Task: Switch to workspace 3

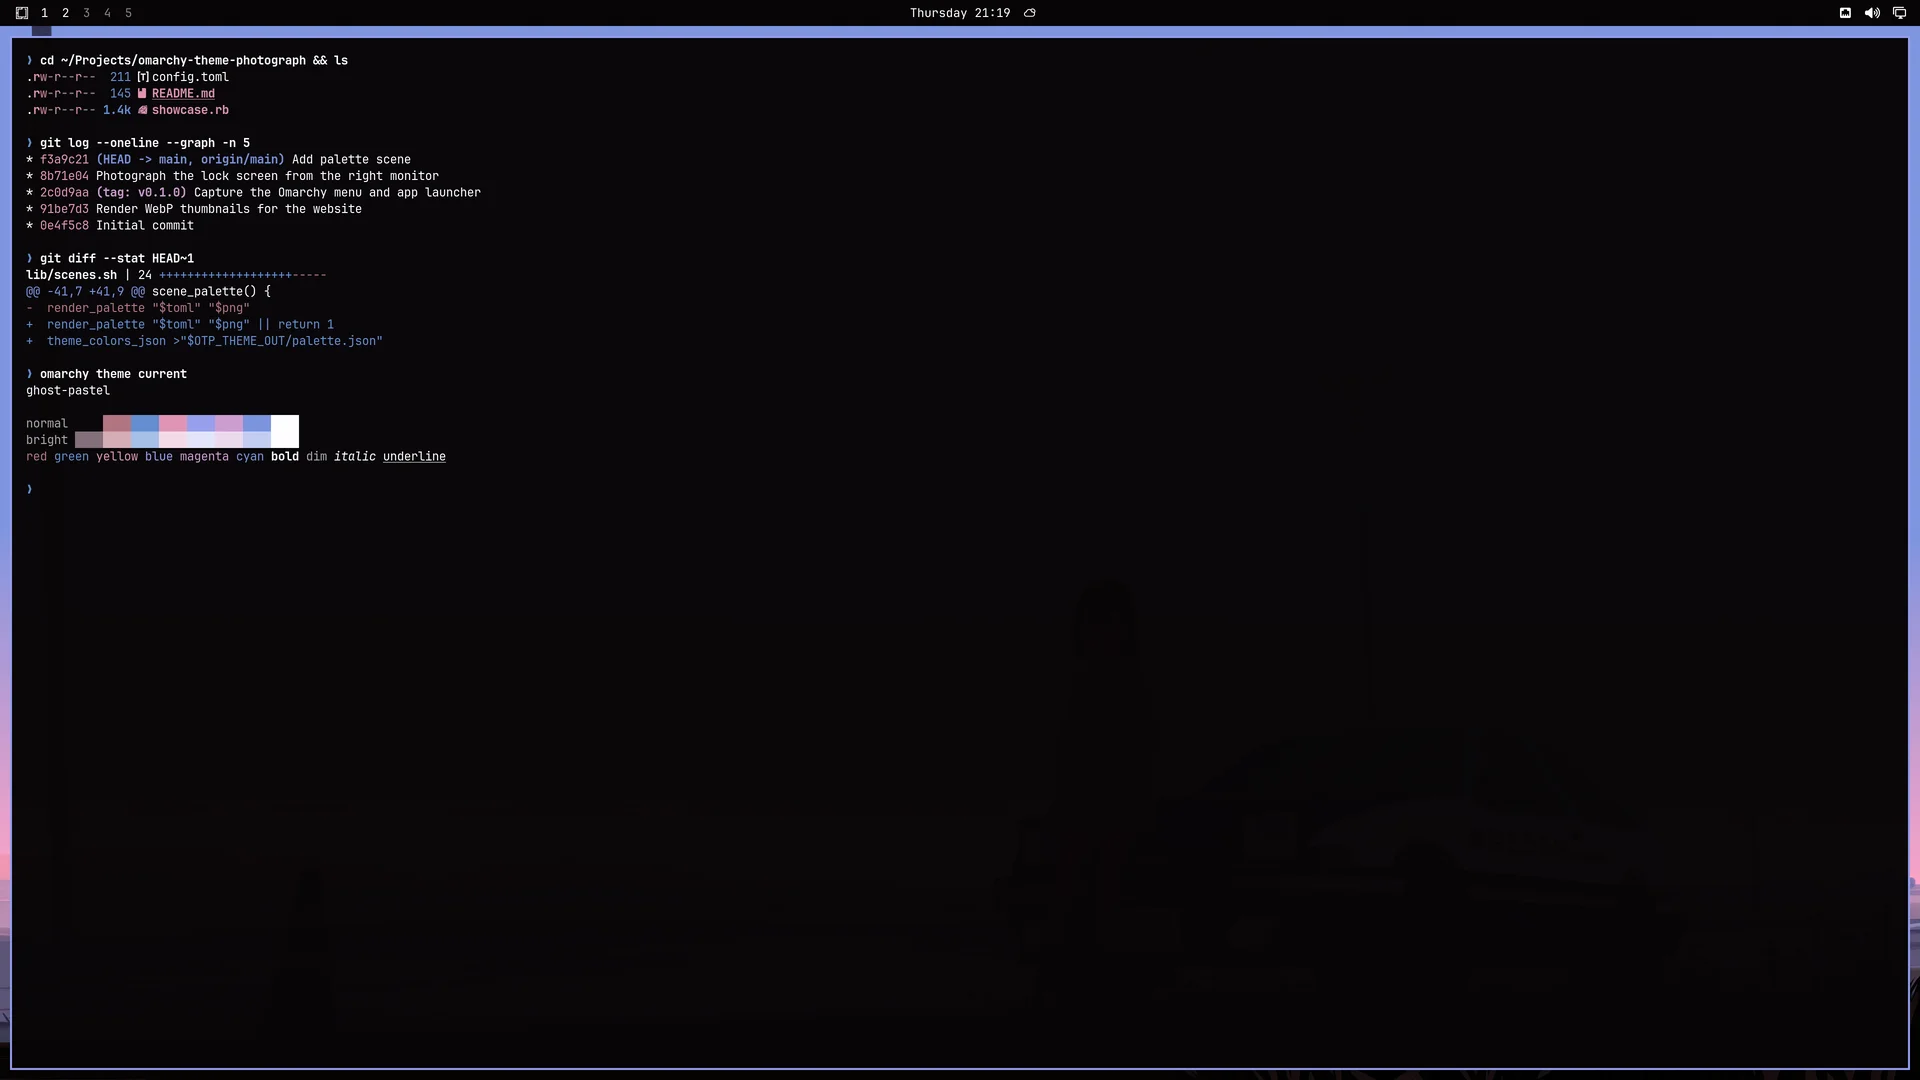Action: [86, 13]
